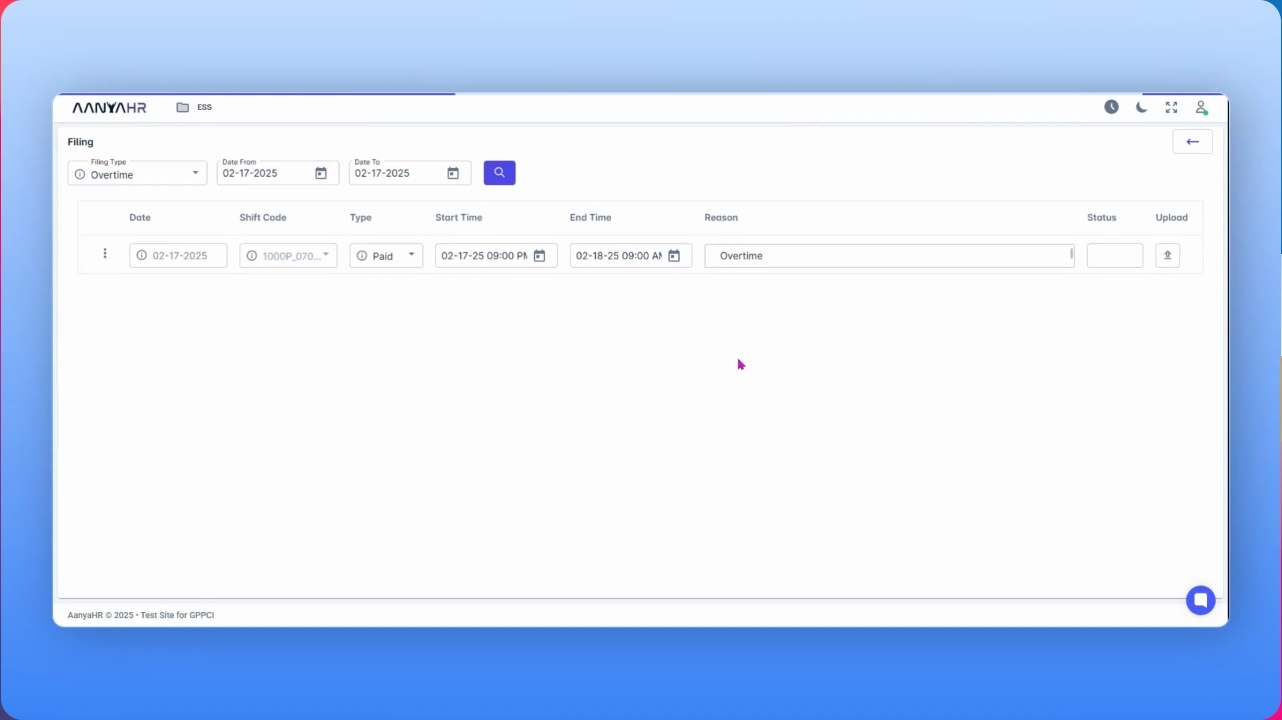Click the Type field info icon
Viewport: 1282px width, 720px height.
pyautogui.click(x=361, y=256)
